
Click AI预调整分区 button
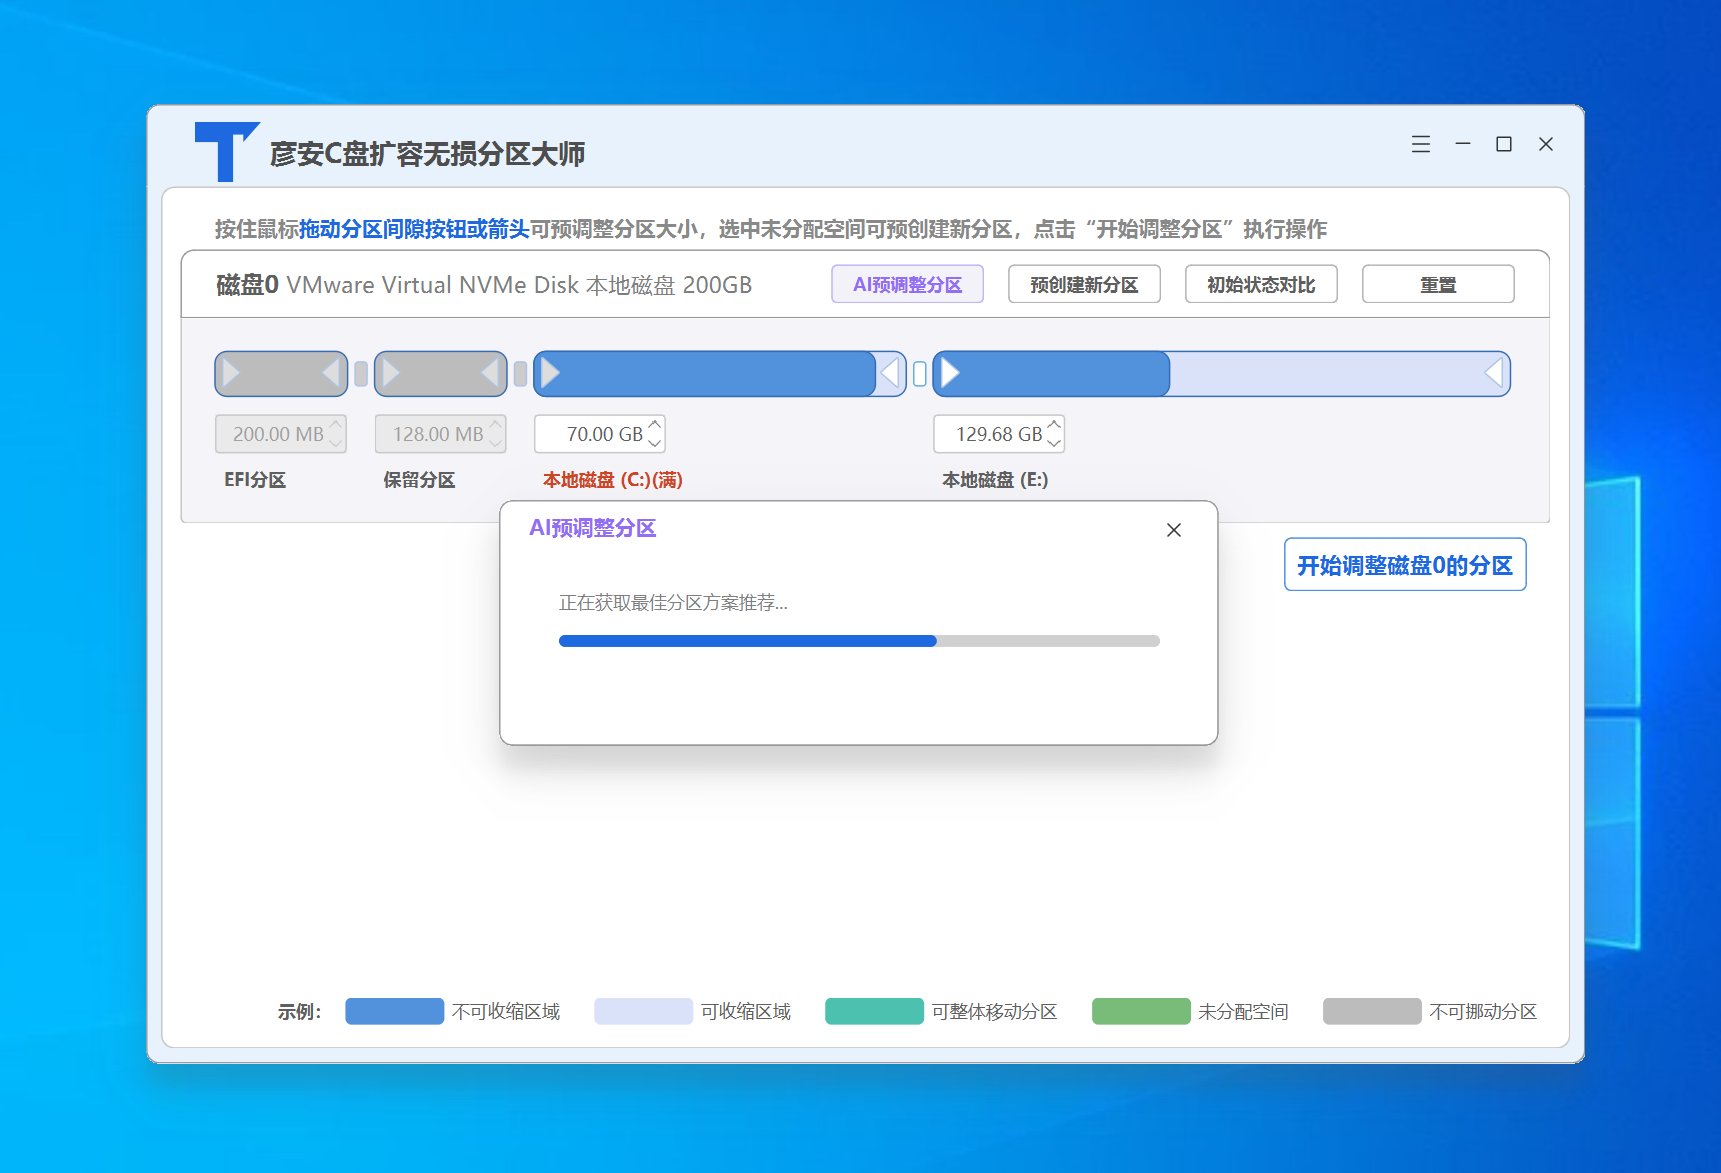[907, 285]
